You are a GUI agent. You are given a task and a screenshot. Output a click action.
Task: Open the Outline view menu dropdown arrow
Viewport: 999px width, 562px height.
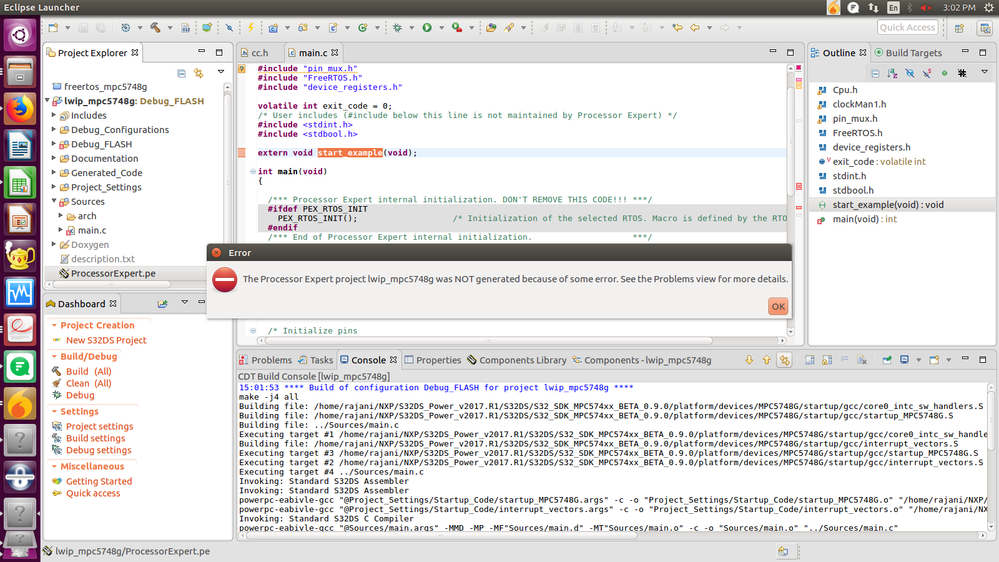click(984, 73)
